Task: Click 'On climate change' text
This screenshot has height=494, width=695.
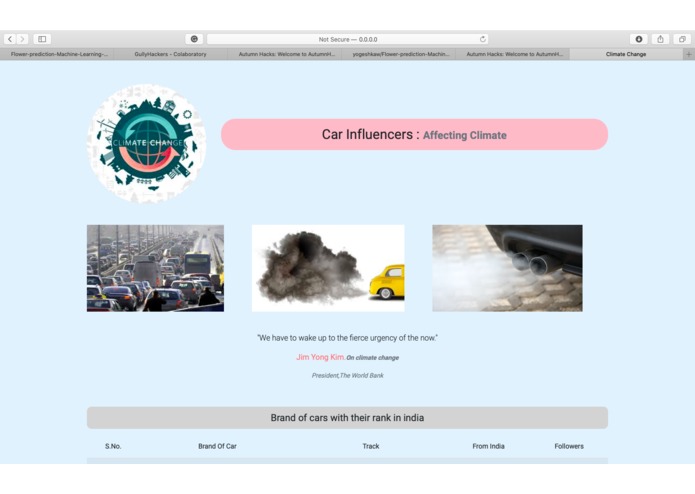Action: pos(373,358)
